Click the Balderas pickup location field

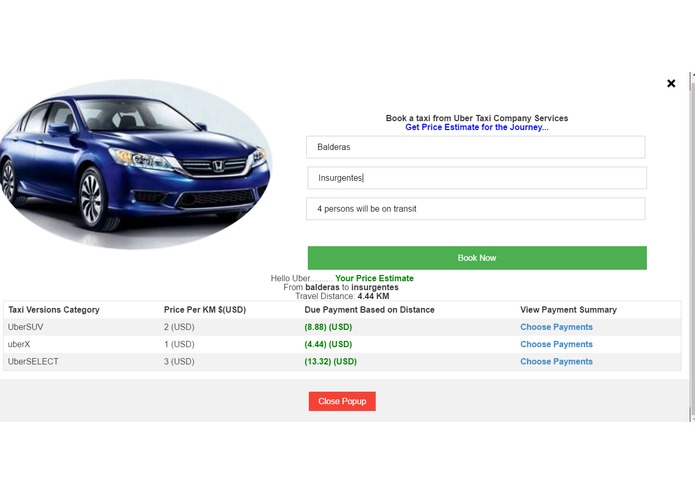click(x=476, y=147)
